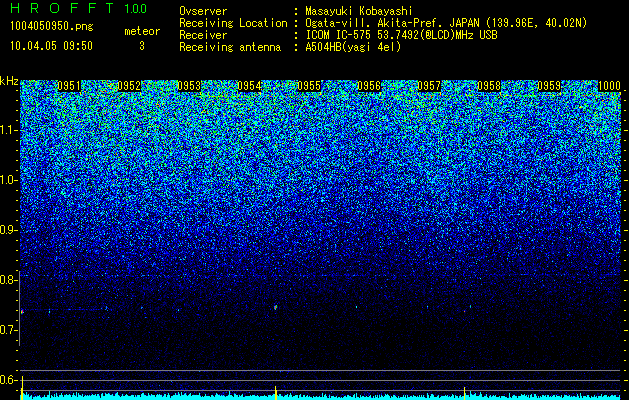Screen dimensions: 629x400
Task: Click the 0.7 kHz axis label
Action: [x=9, y=330]
